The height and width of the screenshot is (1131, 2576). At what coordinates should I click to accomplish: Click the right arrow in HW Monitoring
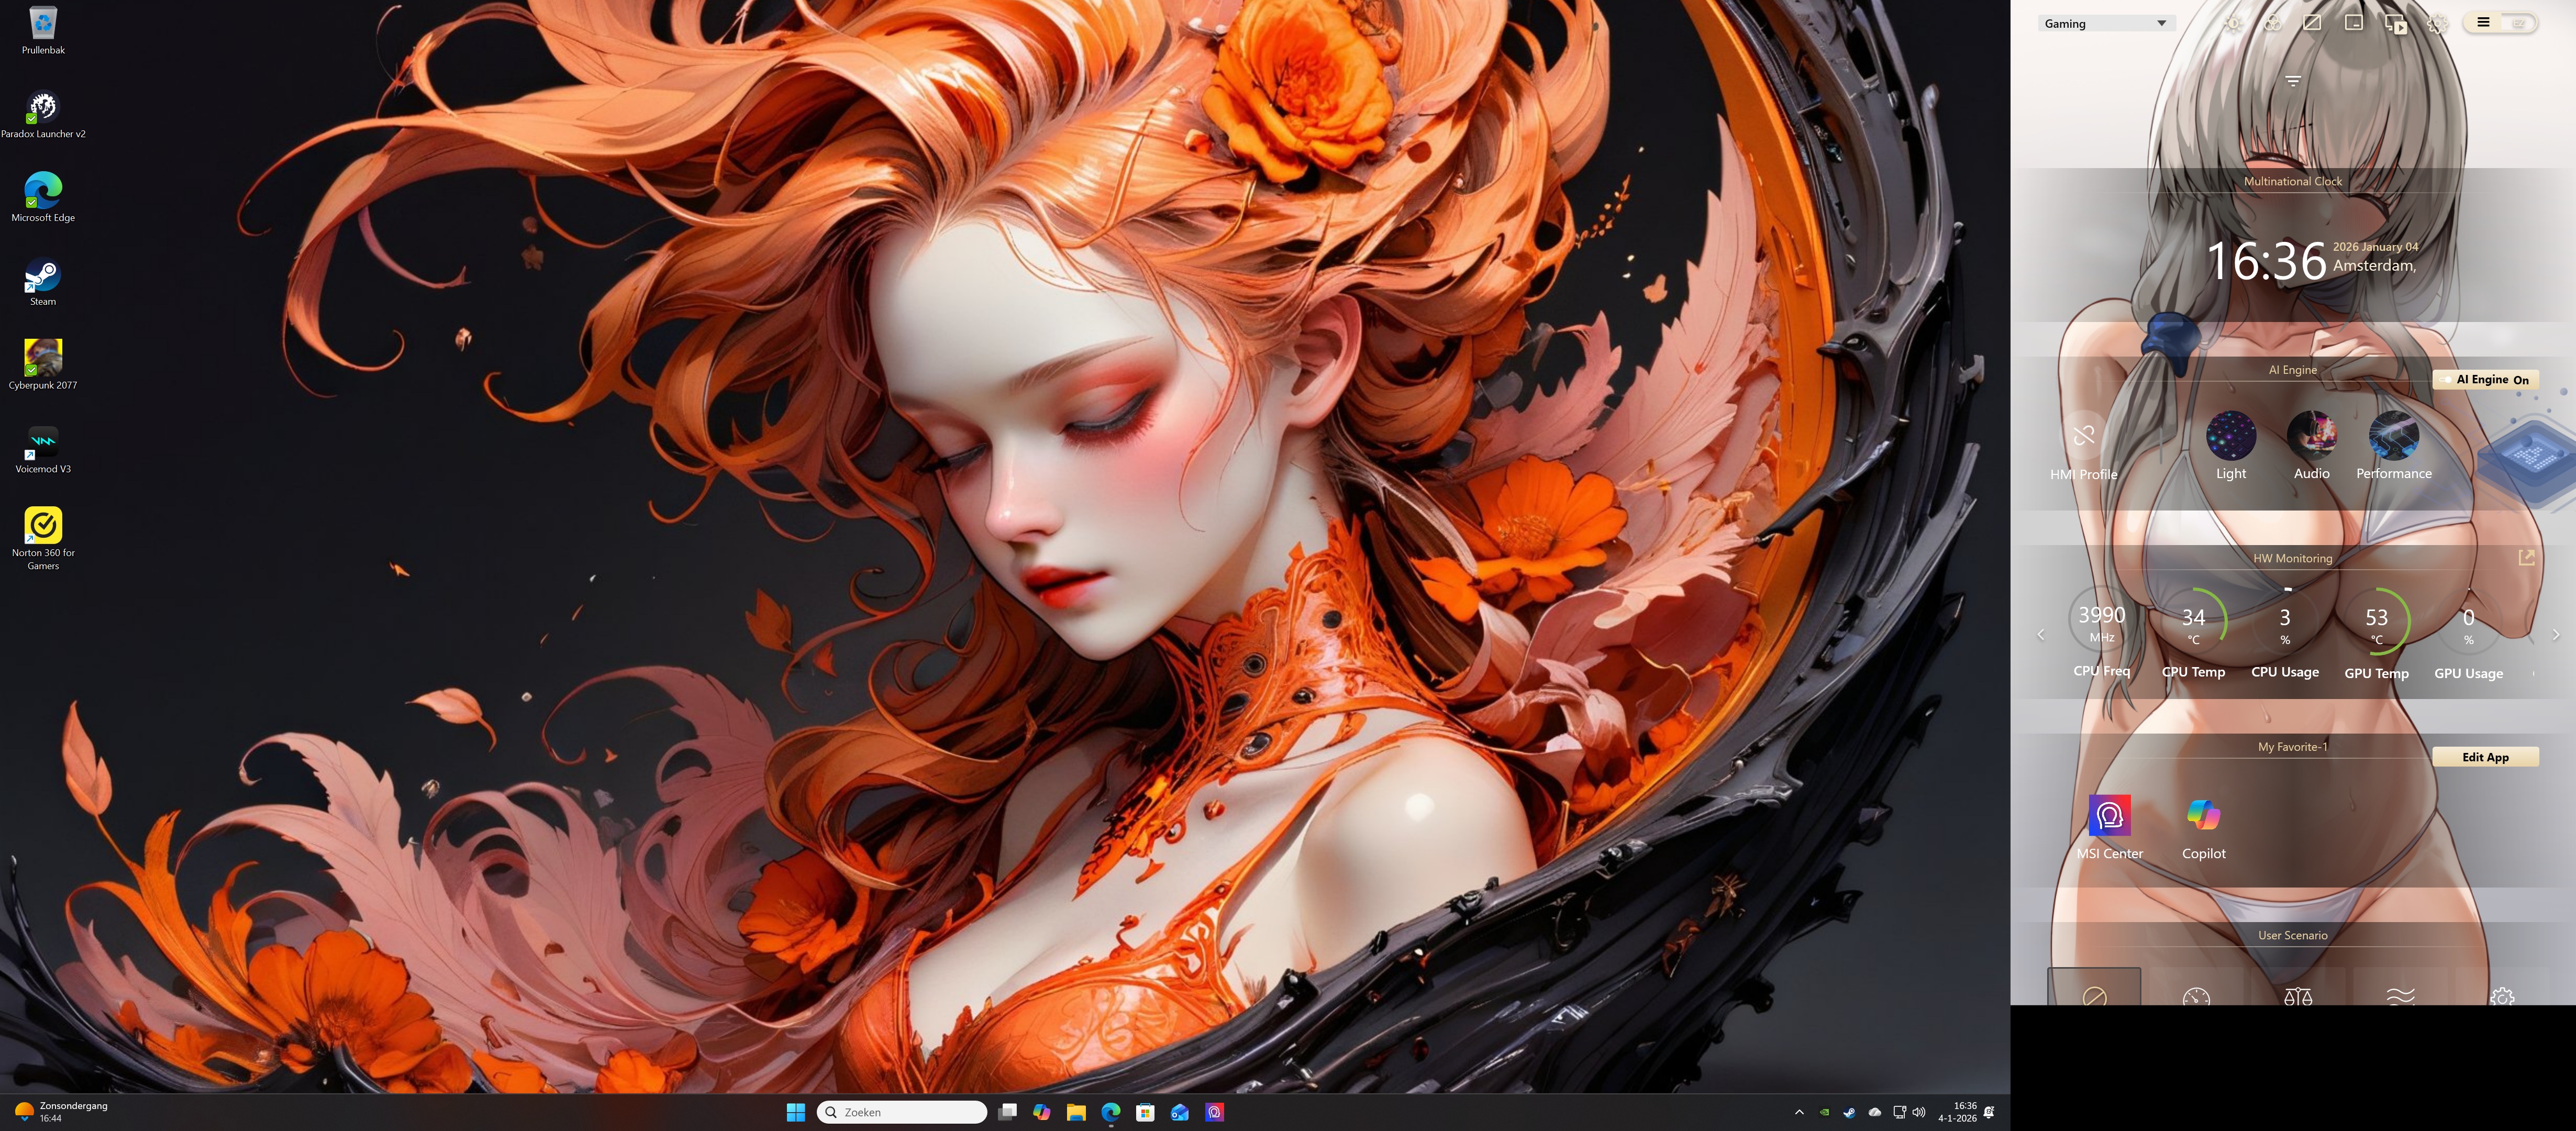[2555, 635]
